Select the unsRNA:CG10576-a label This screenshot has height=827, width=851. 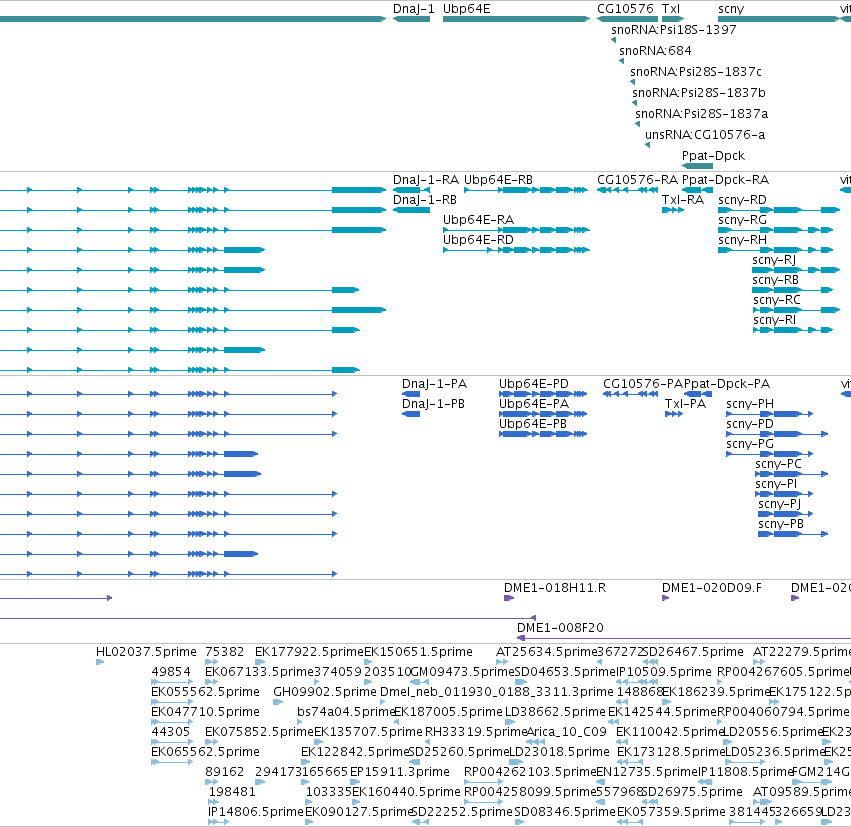click(x=705, y=135)
